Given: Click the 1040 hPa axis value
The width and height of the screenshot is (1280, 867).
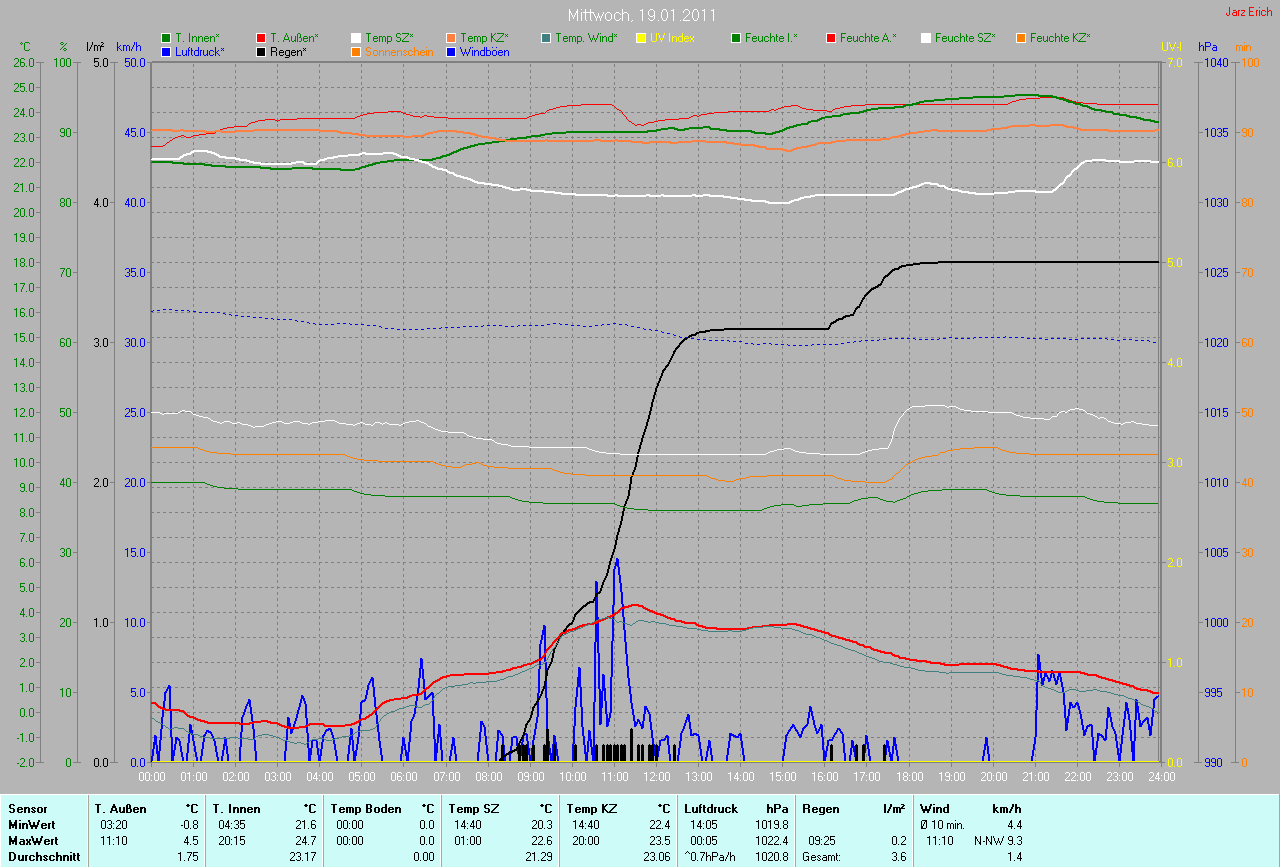Looking at the screenshot, I should [1216, 62].
